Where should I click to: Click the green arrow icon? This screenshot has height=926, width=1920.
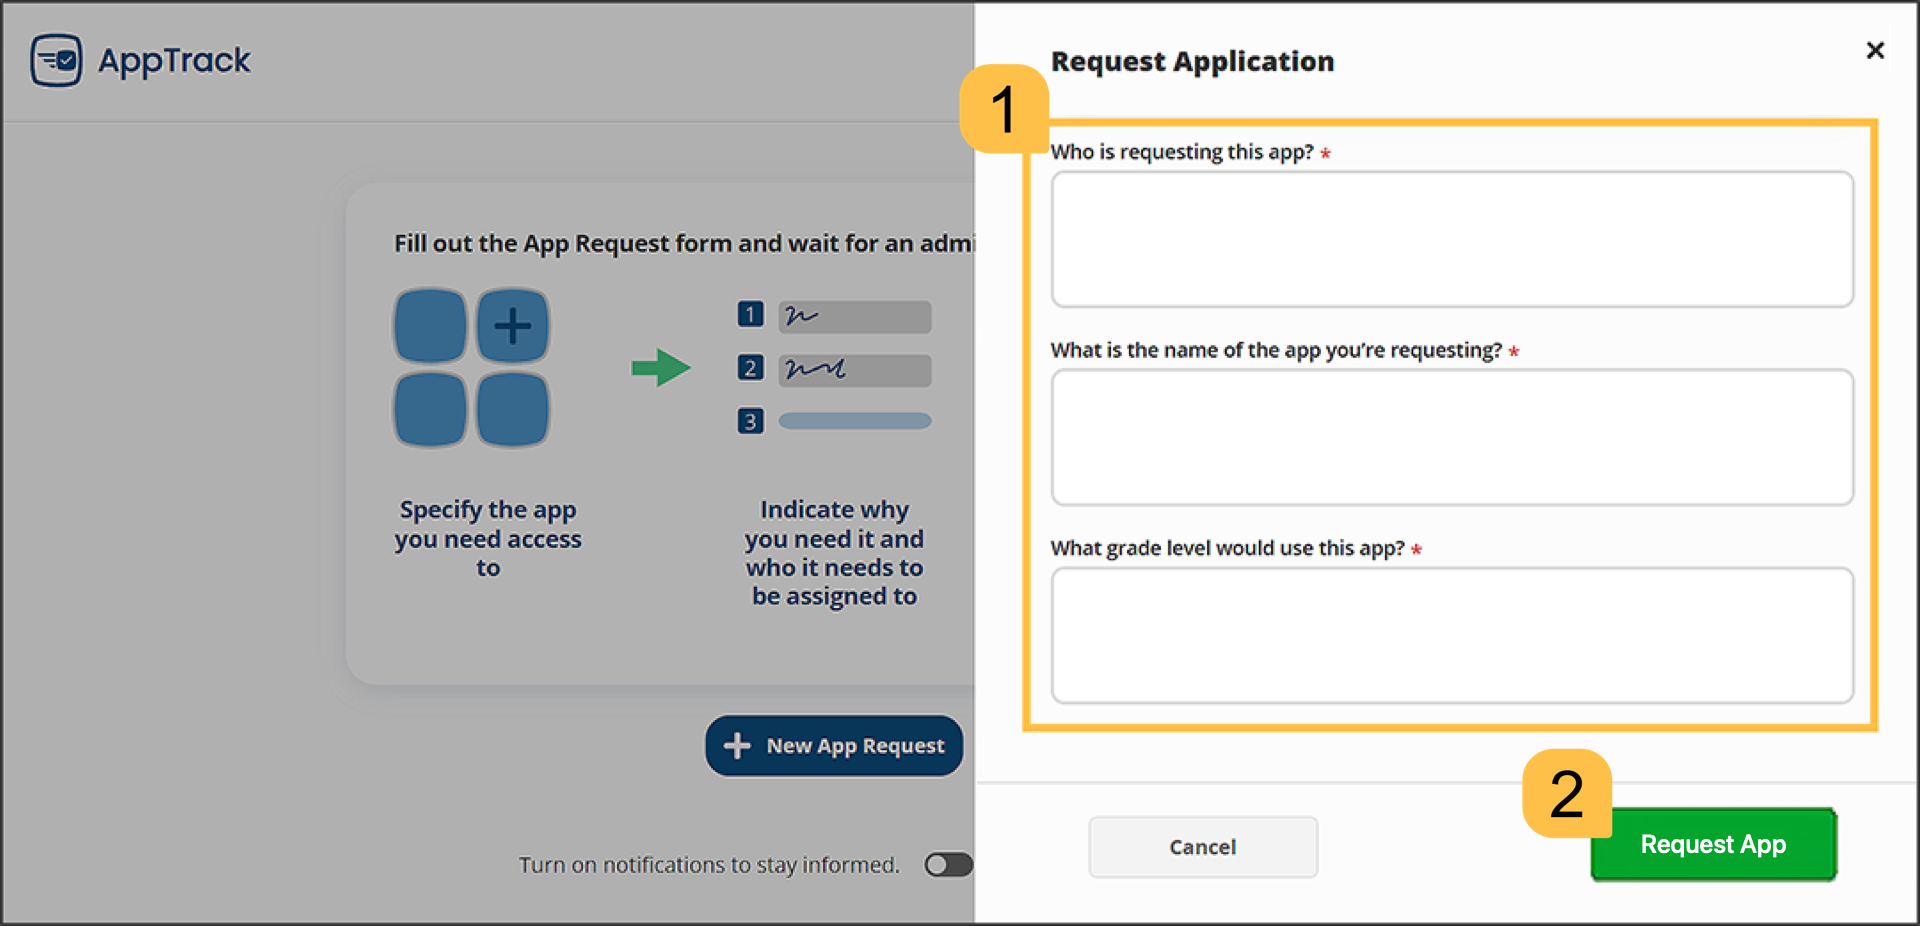point(660,368)
